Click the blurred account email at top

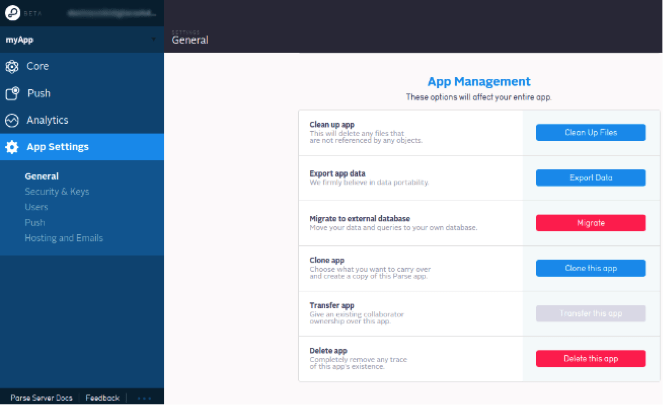(112, 13)
